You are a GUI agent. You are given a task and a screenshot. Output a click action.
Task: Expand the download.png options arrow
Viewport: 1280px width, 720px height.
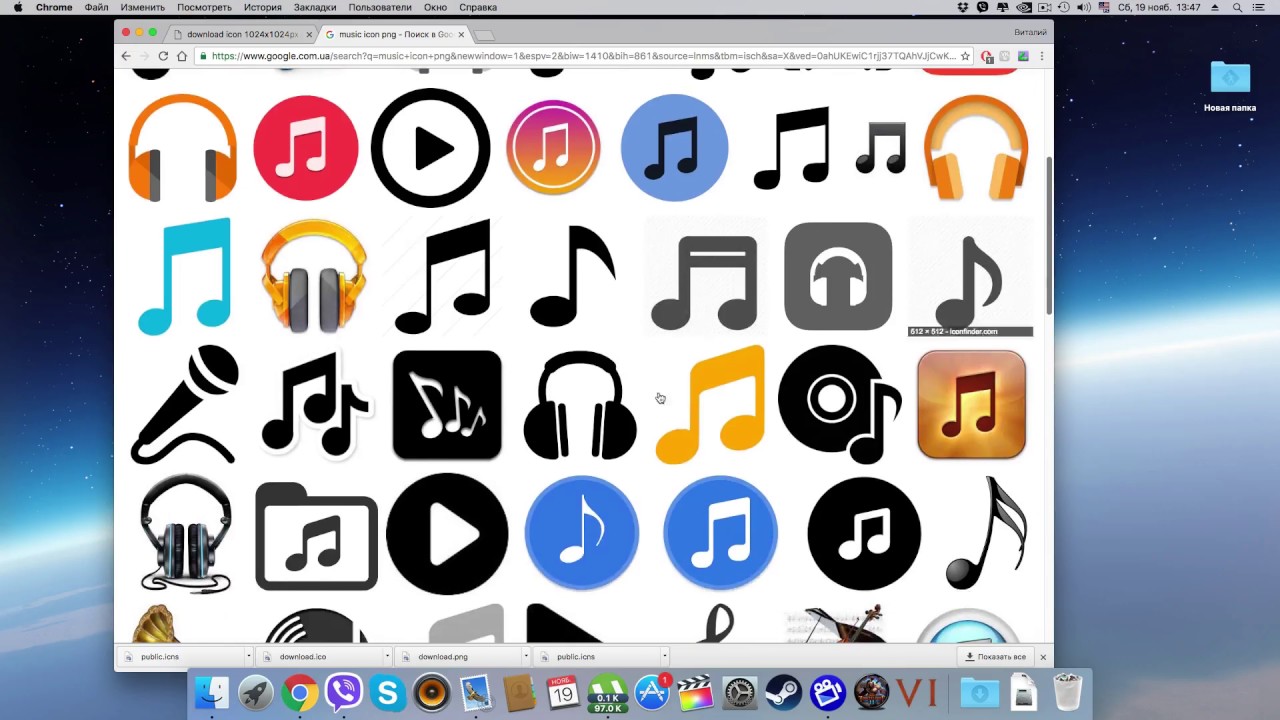pyautogui.click(x=525, y=657)
